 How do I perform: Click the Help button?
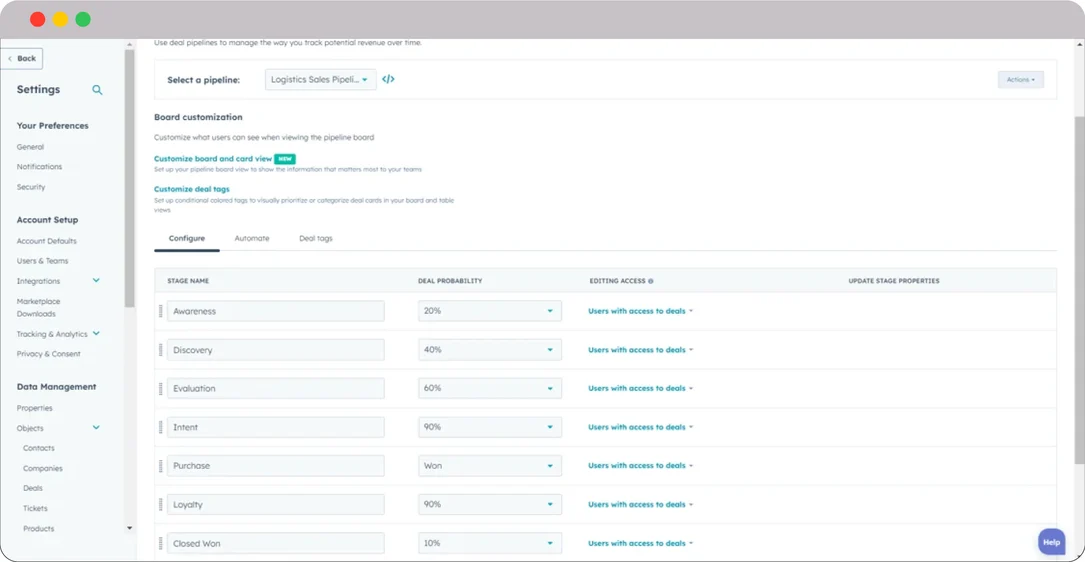click(1051, 543)
